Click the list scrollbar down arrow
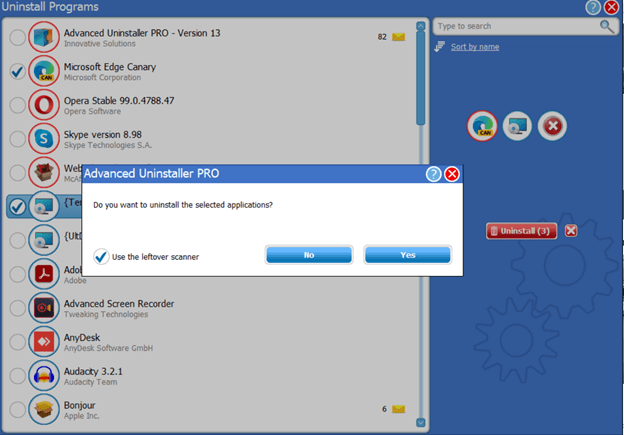 click(x=421, y=423)
